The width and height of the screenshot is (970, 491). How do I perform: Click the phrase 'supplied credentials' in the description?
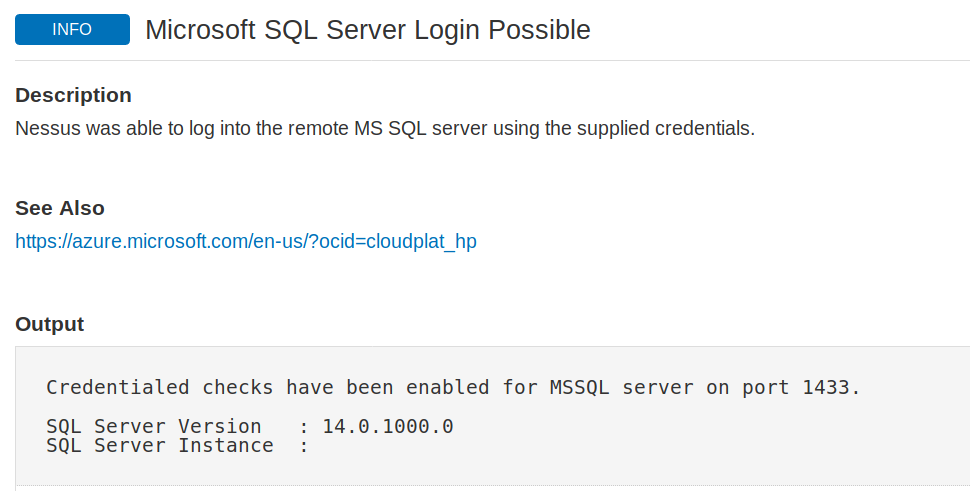[x=665, y=129]
